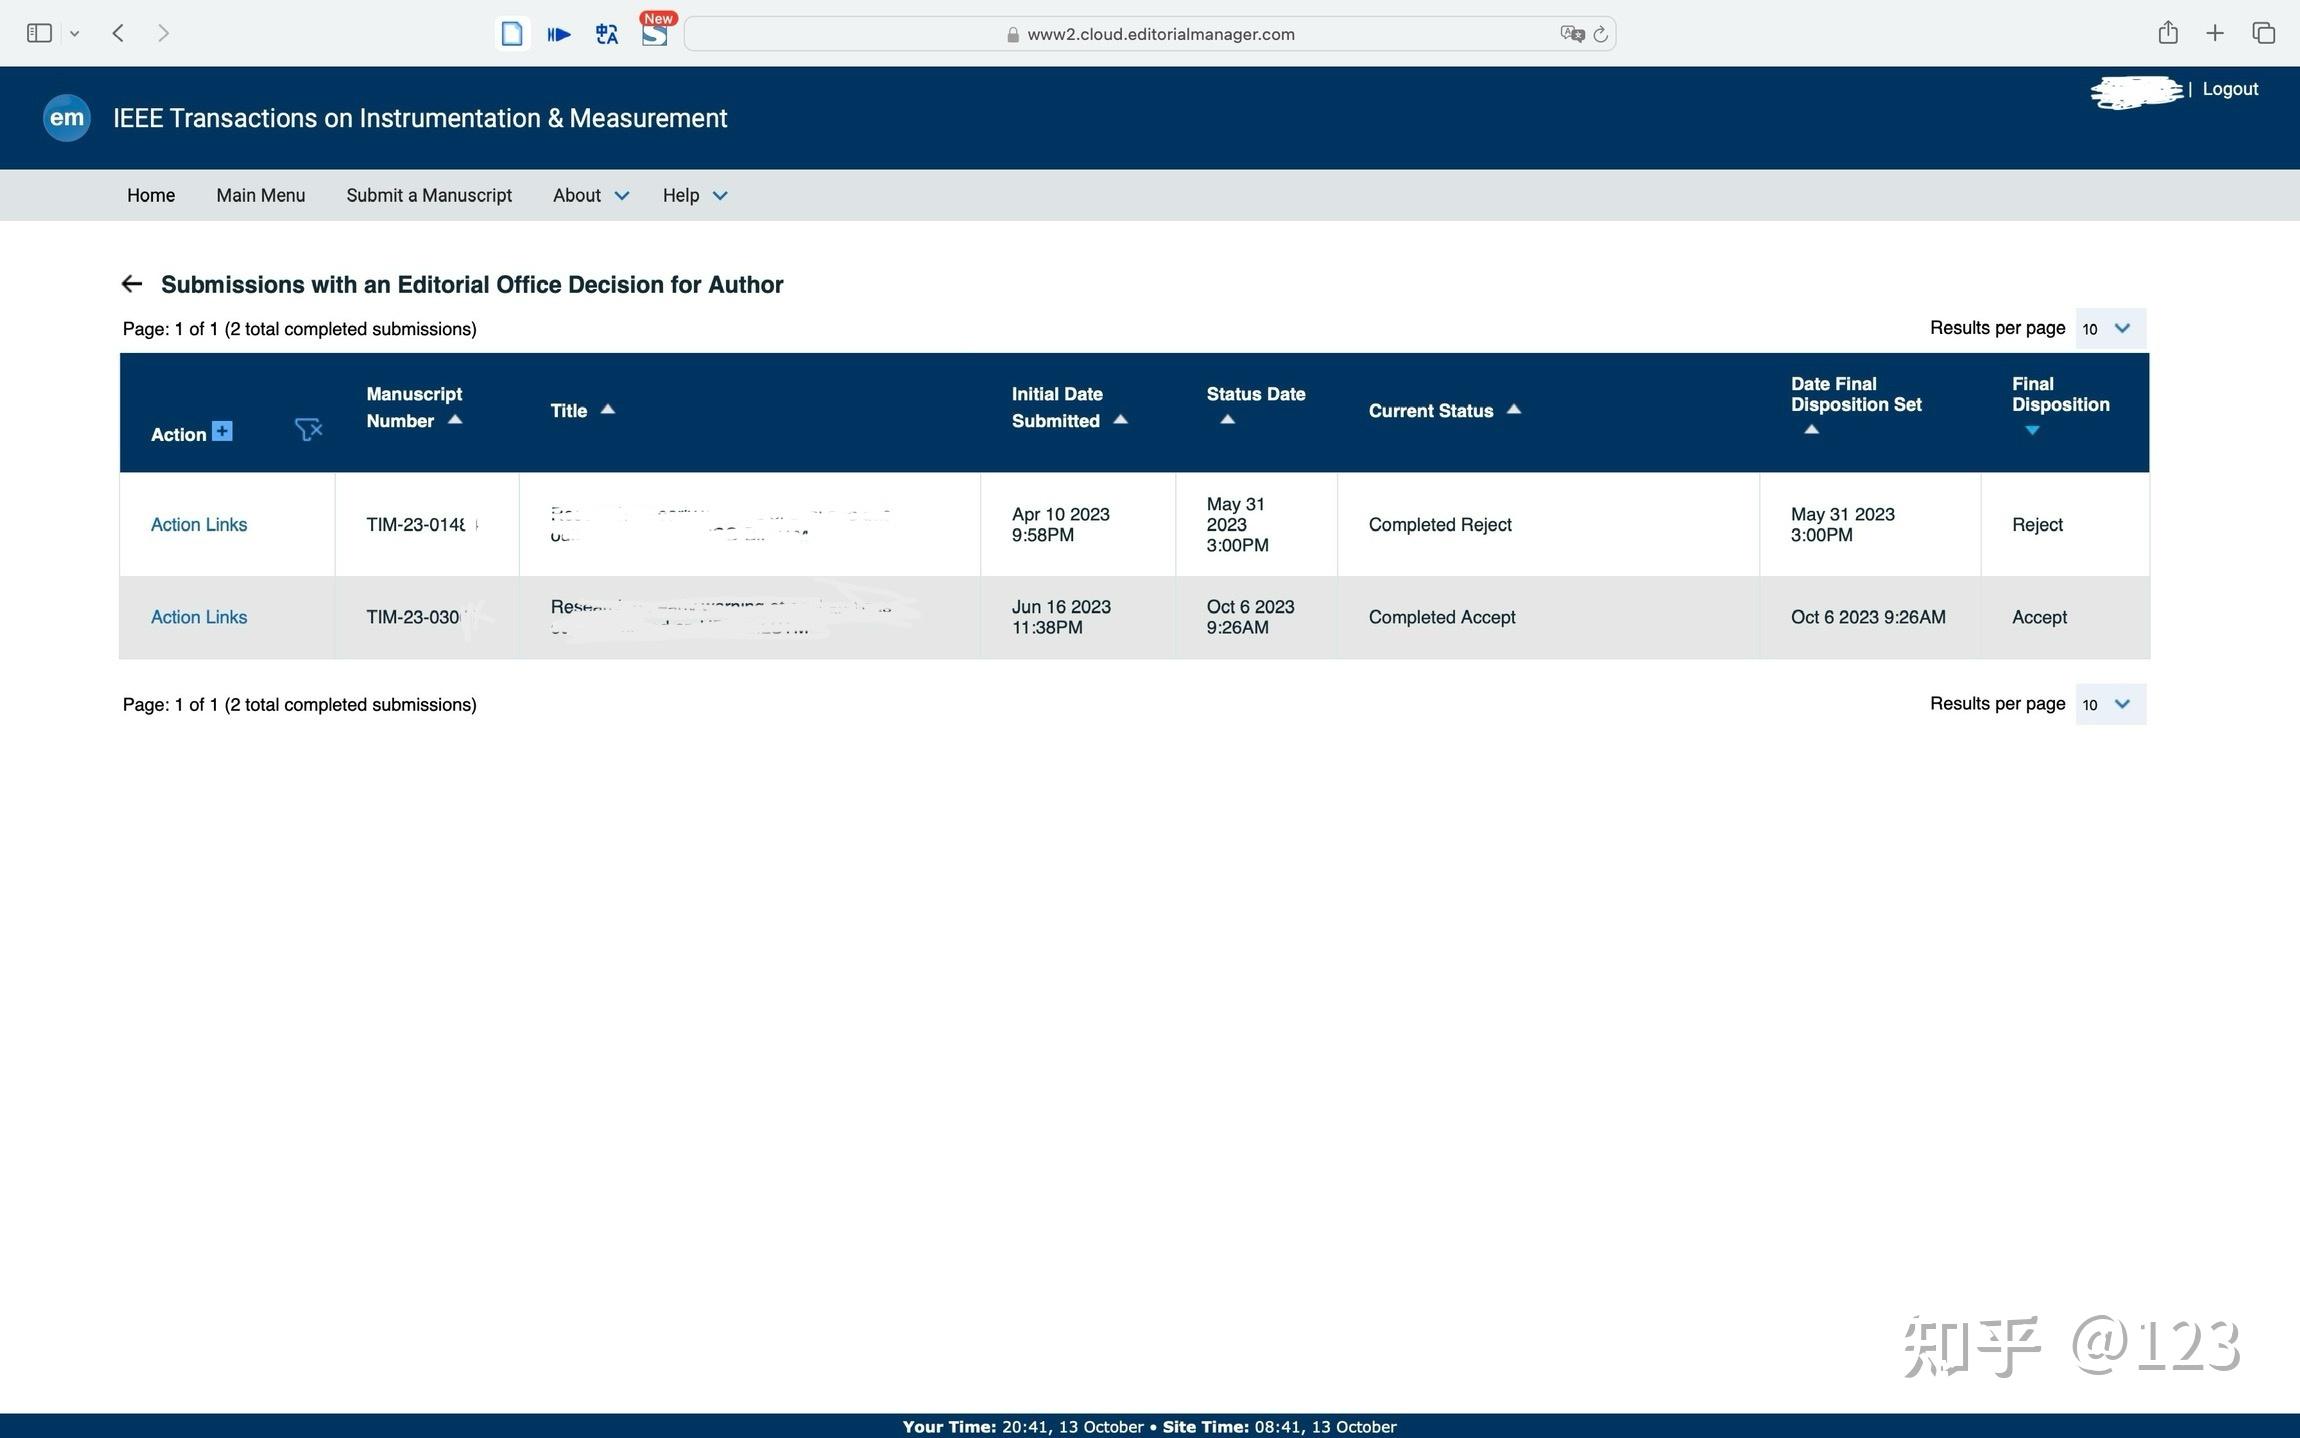Open a new tab with plus icon
The height and width of the screenshot is (1438, 2300).
(x=2215, y=33)
